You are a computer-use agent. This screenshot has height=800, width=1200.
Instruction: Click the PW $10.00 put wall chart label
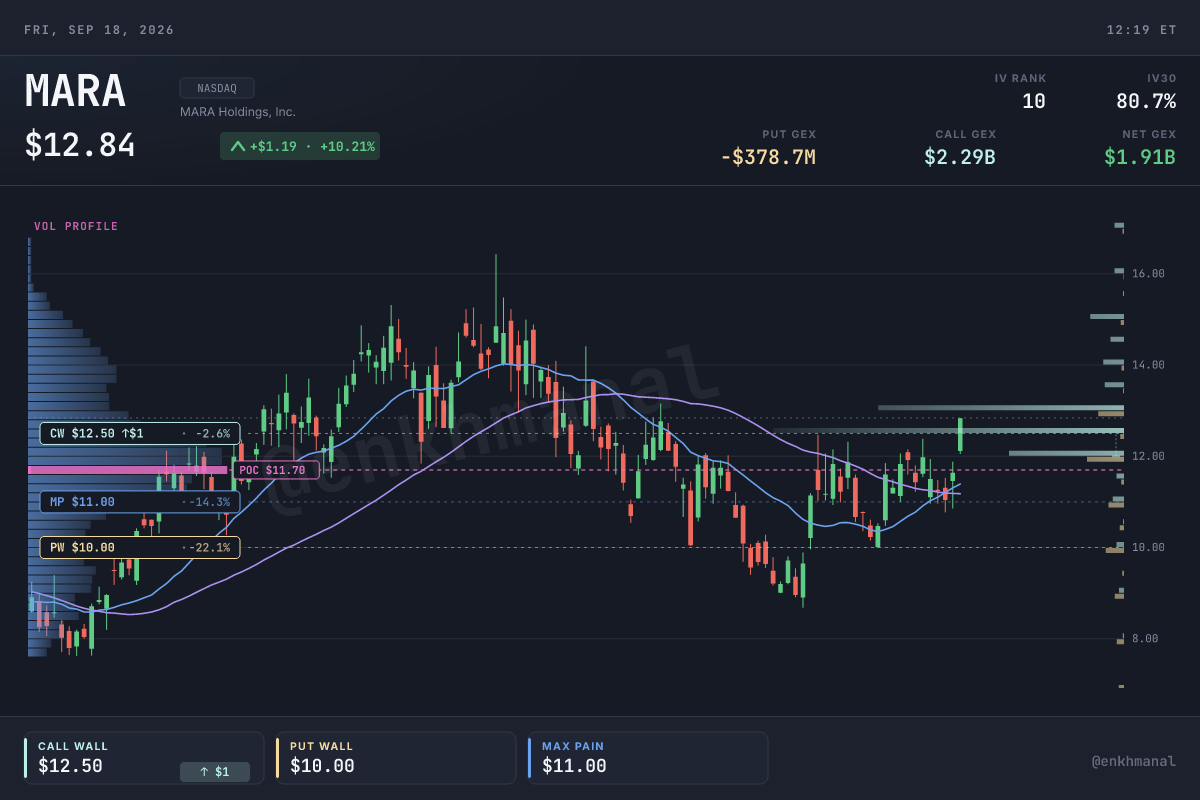coord(140,547)
